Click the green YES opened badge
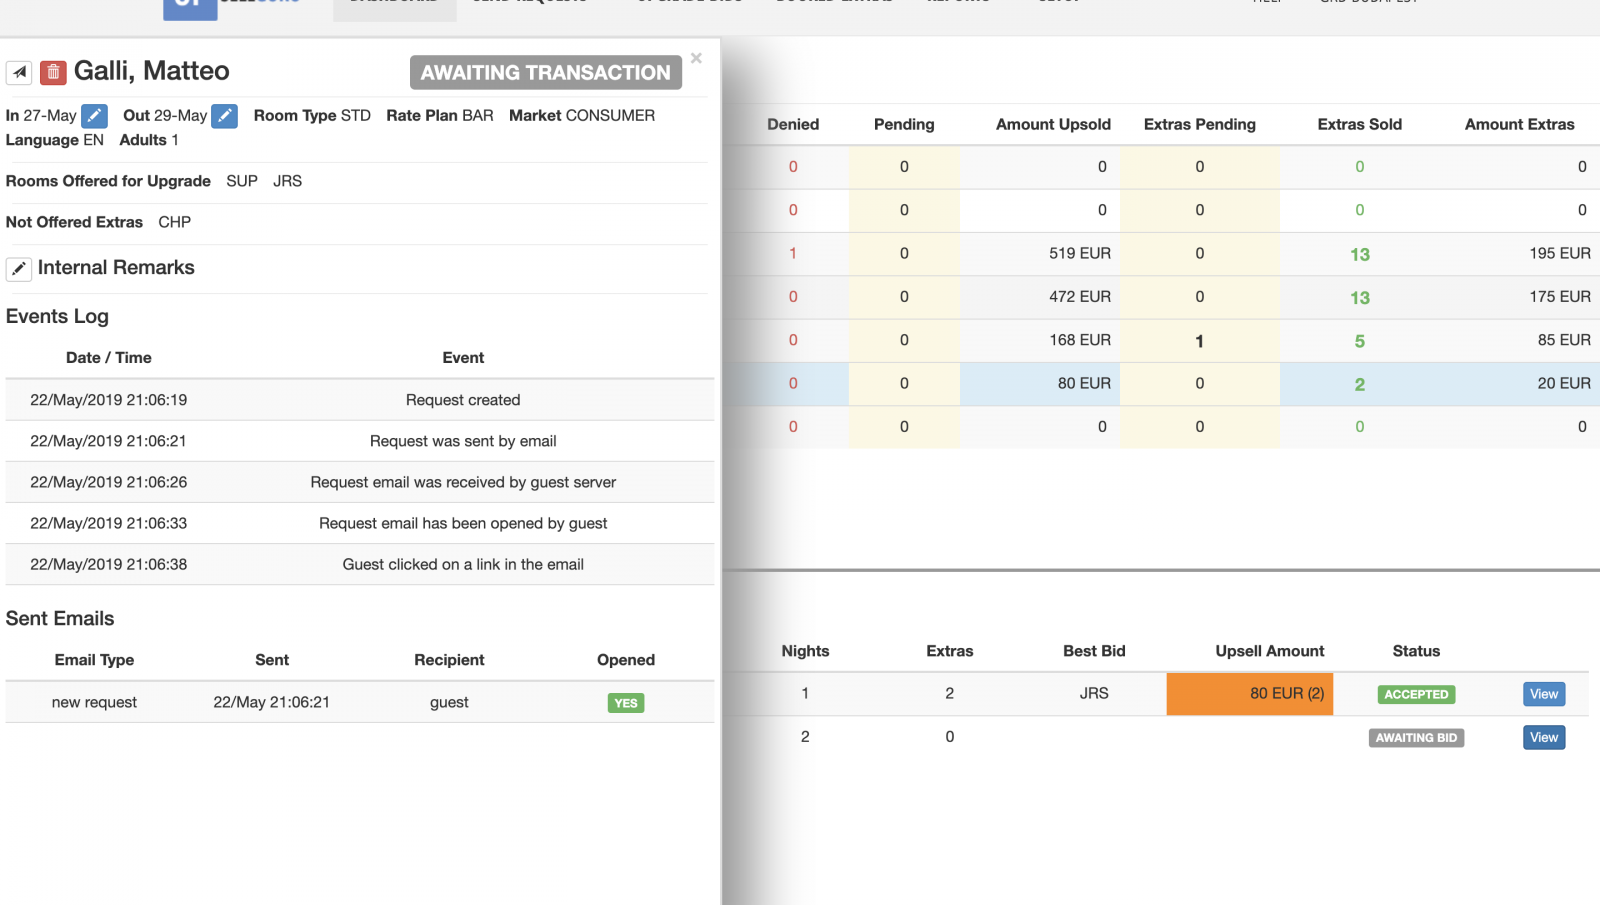The height and width of the screenshot is (905, 1600). tap(626, 703)
